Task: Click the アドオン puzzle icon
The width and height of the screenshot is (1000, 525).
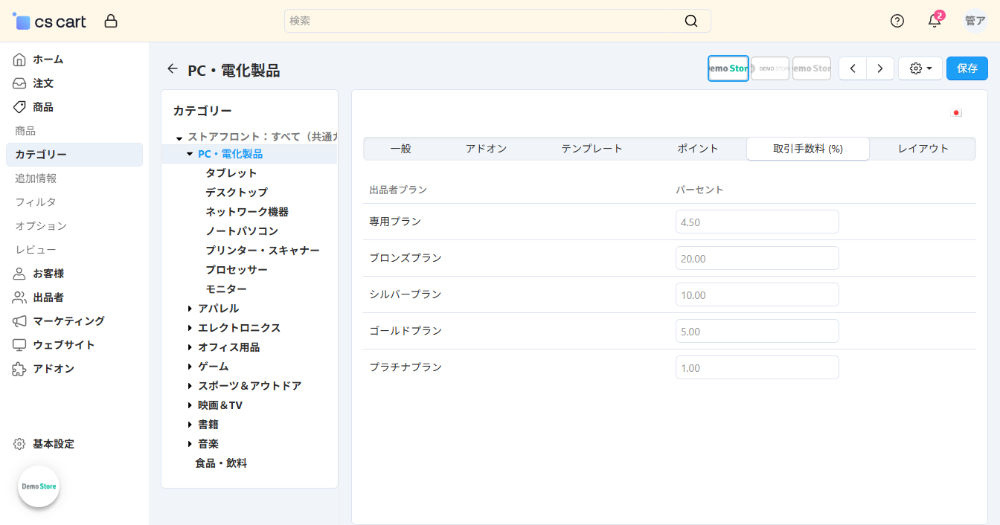Action: coord(19,369)
